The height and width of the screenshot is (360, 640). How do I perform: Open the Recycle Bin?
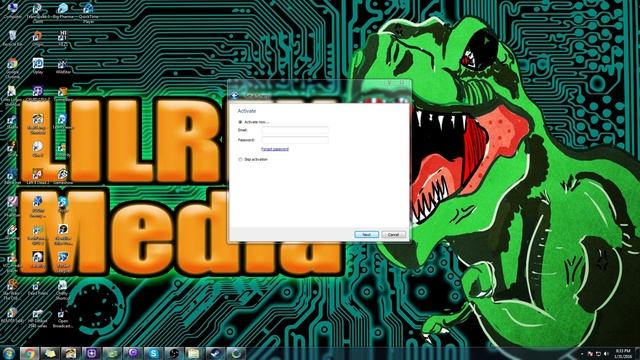12,38
